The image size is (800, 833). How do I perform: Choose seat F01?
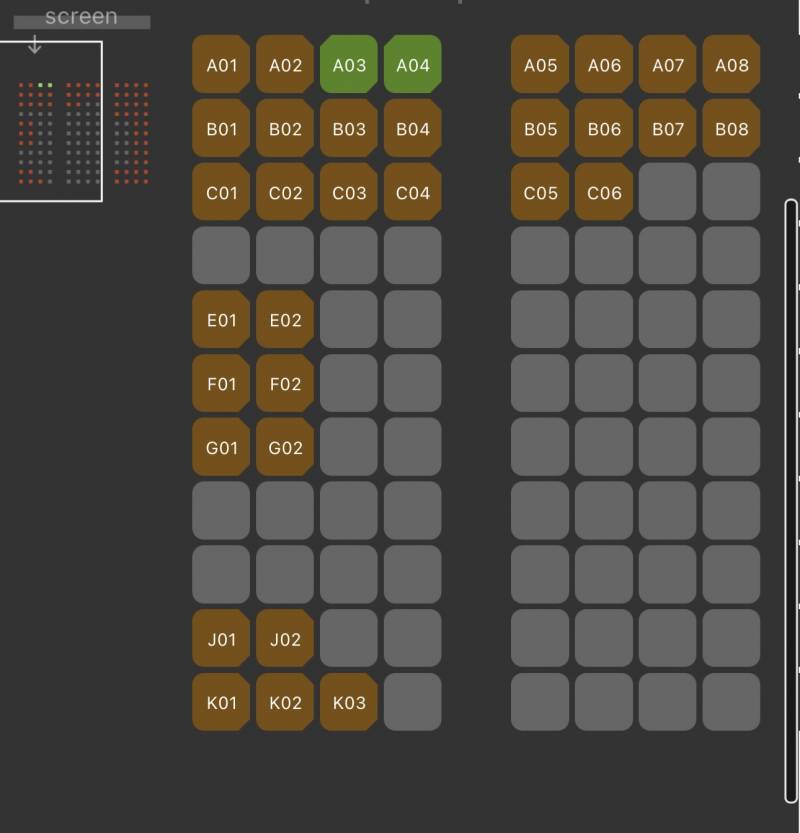(x=221, y=383)
